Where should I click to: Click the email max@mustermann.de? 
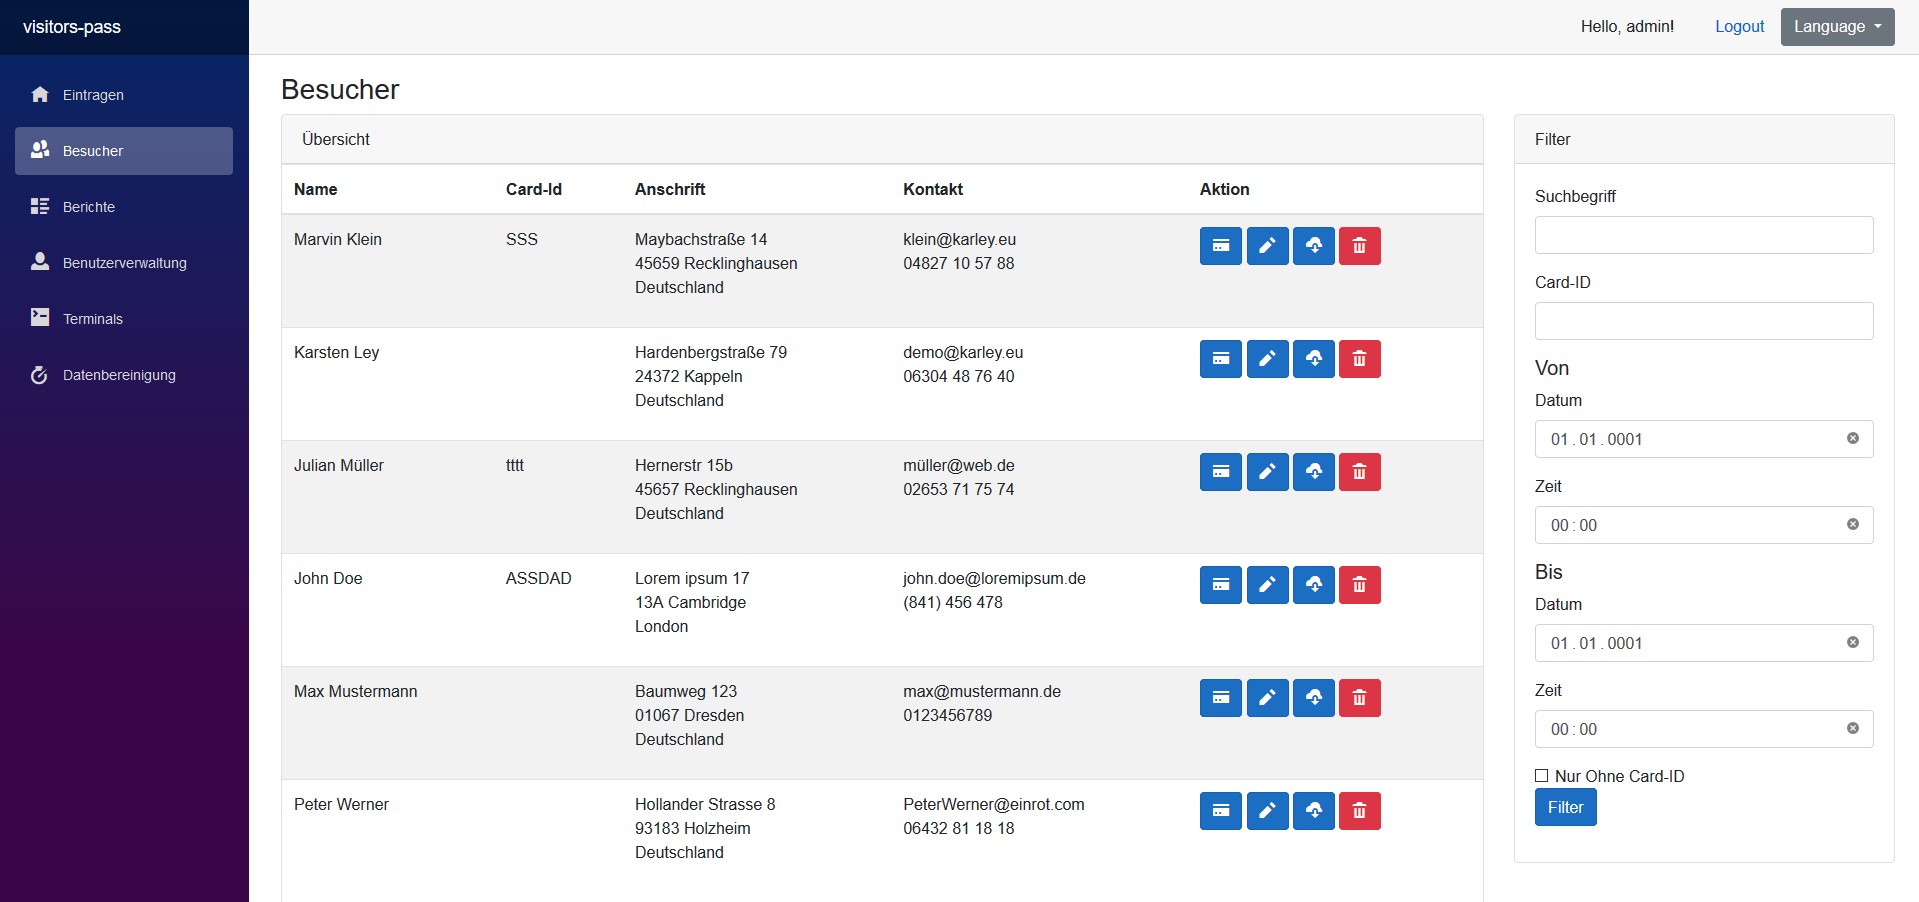click(x=982, y=692)
